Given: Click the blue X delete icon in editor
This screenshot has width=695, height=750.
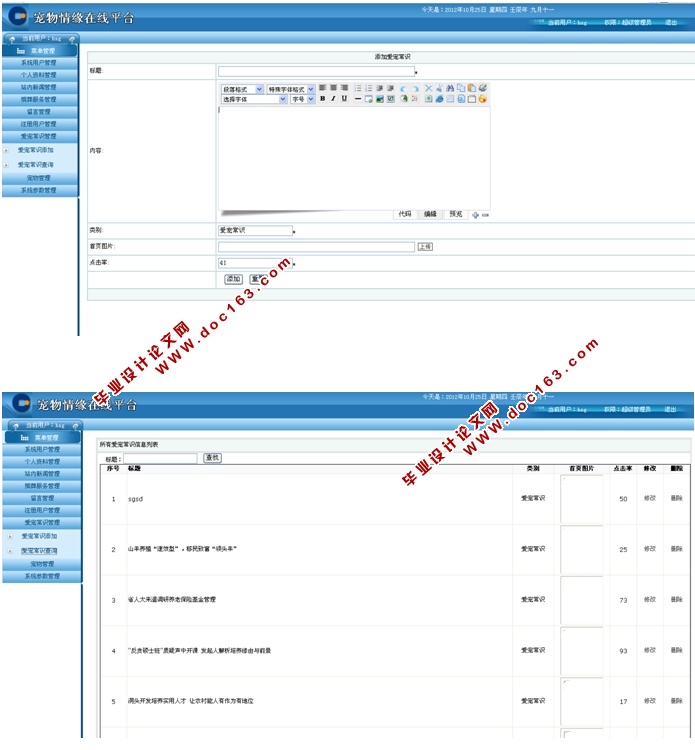Looking at the screenshot, I should pyautogui.click(x=428, y=88).
